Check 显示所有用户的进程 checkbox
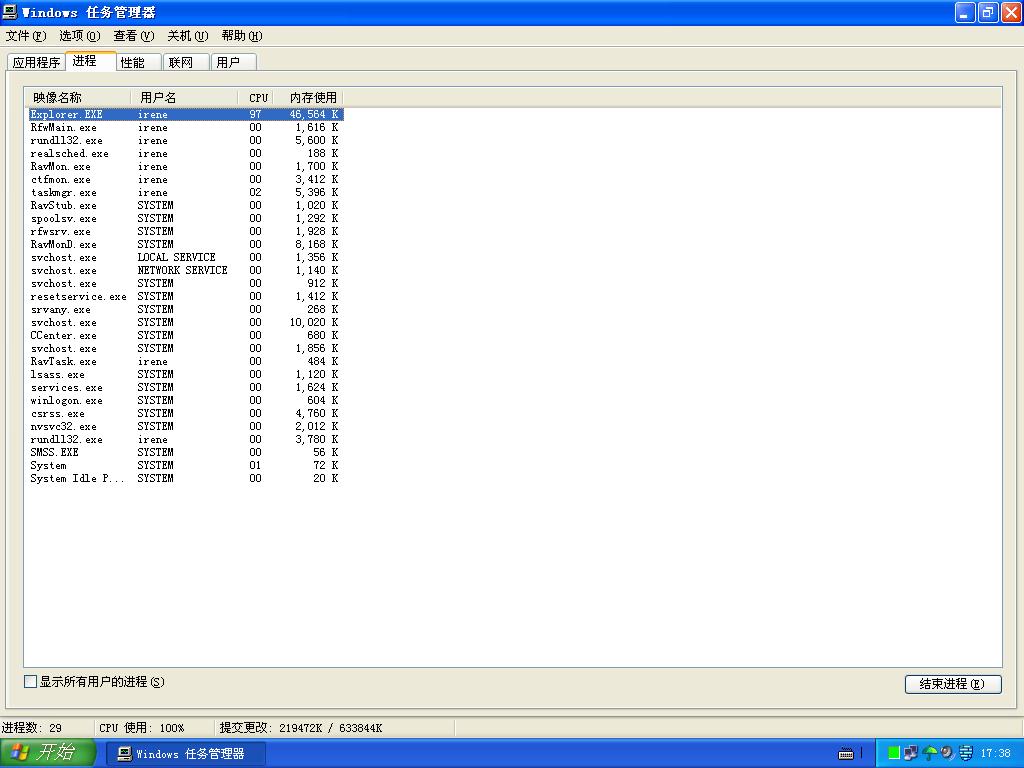This screenshot has height=768, width=1024. 30,682
